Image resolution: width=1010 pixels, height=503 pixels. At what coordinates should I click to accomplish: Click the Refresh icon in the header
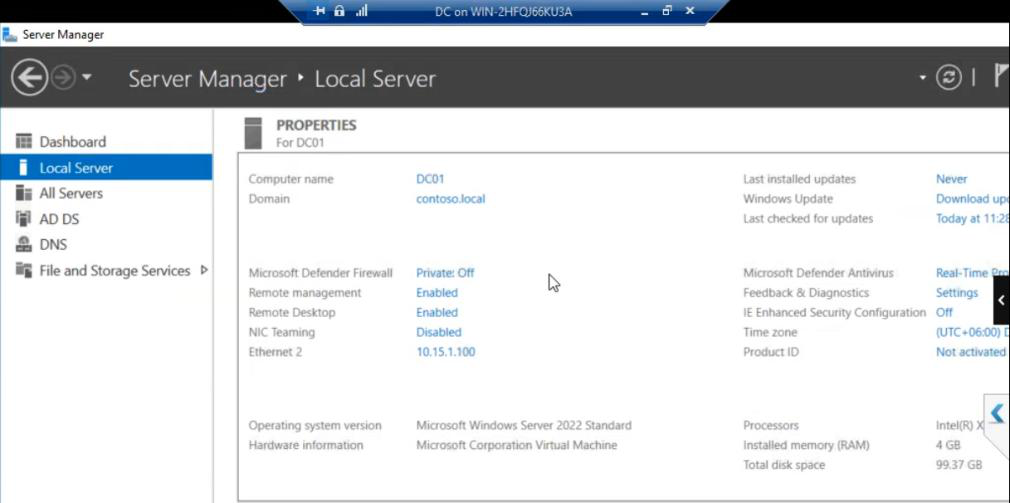click(x=948, y=78)
